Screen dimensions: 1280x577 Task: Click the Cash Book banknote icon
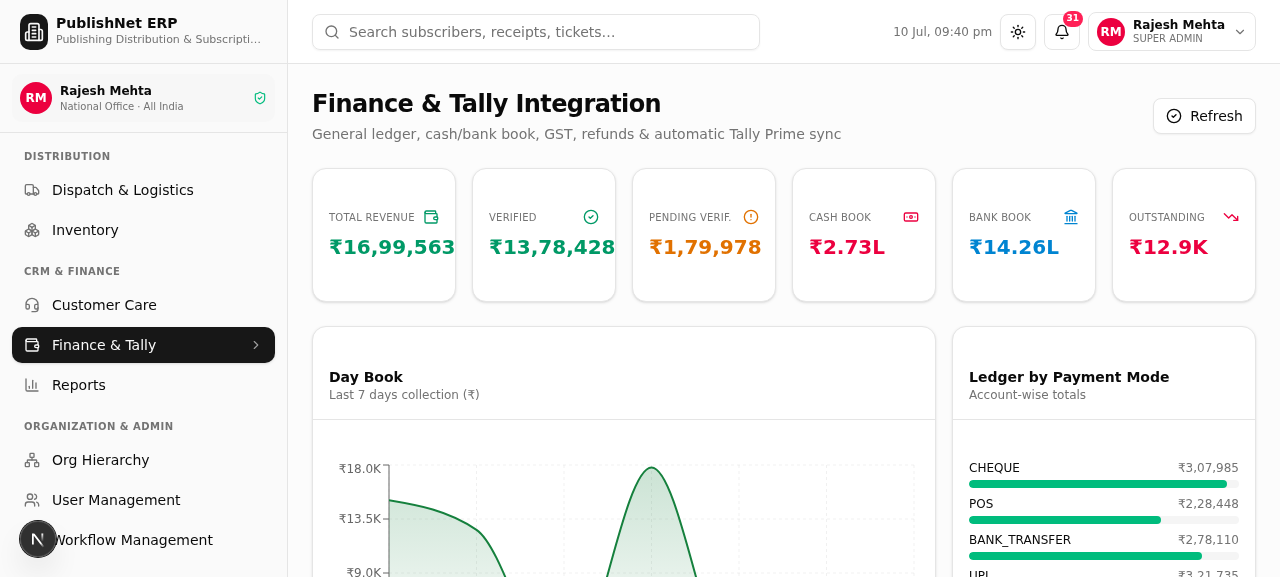[x=911, y=217]
